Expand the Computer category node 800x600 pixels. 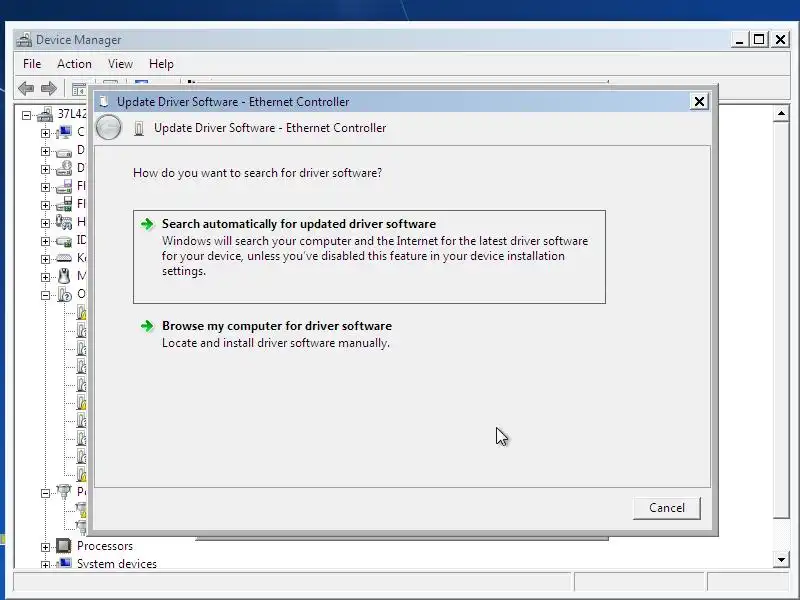[45, 133]
